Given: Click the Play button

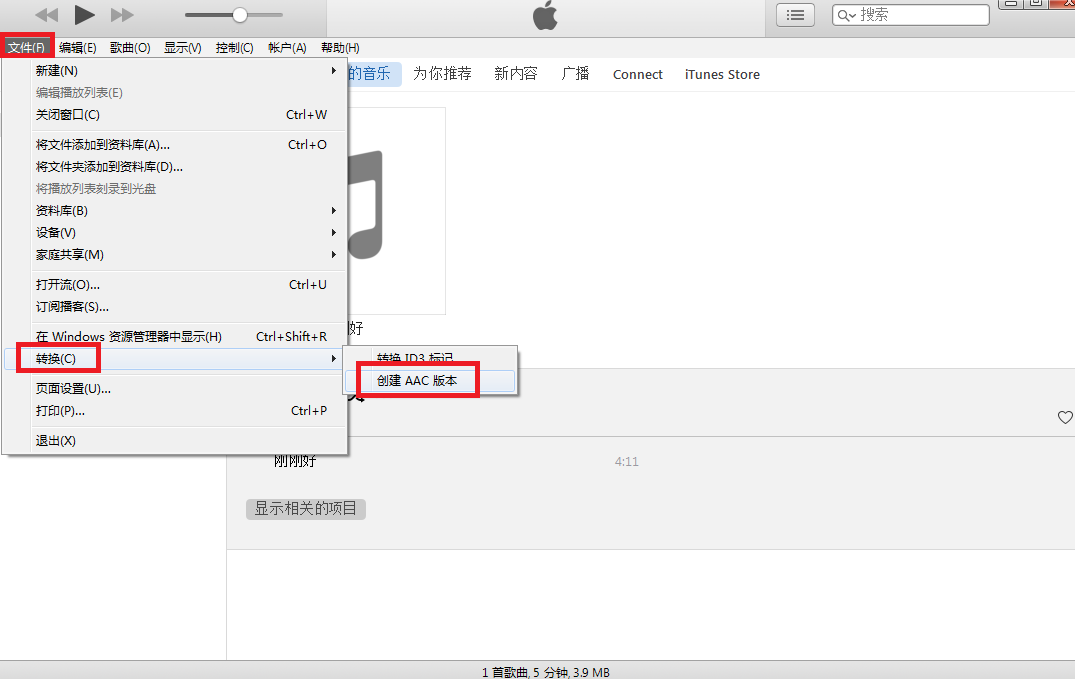Looking at the screenshot, I should point(84,14).
